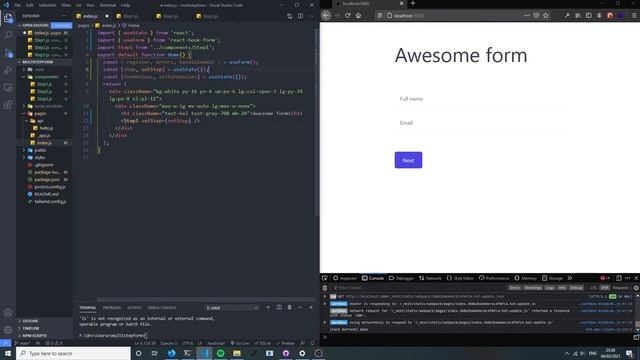
Task: Toggle the Requests console filter
Action: tap(620, 288)
